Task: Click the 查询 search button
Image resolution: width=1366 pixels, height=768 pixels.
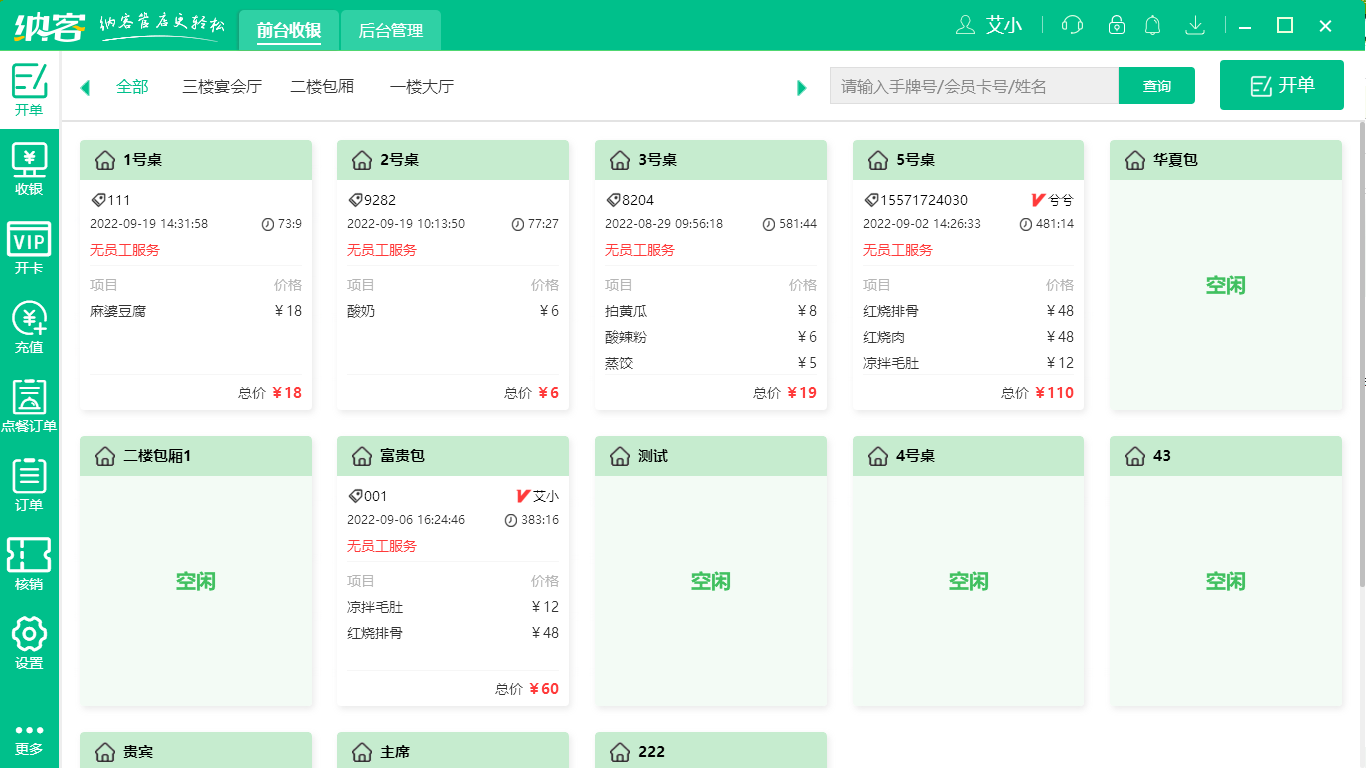Action: point(1156,86)
